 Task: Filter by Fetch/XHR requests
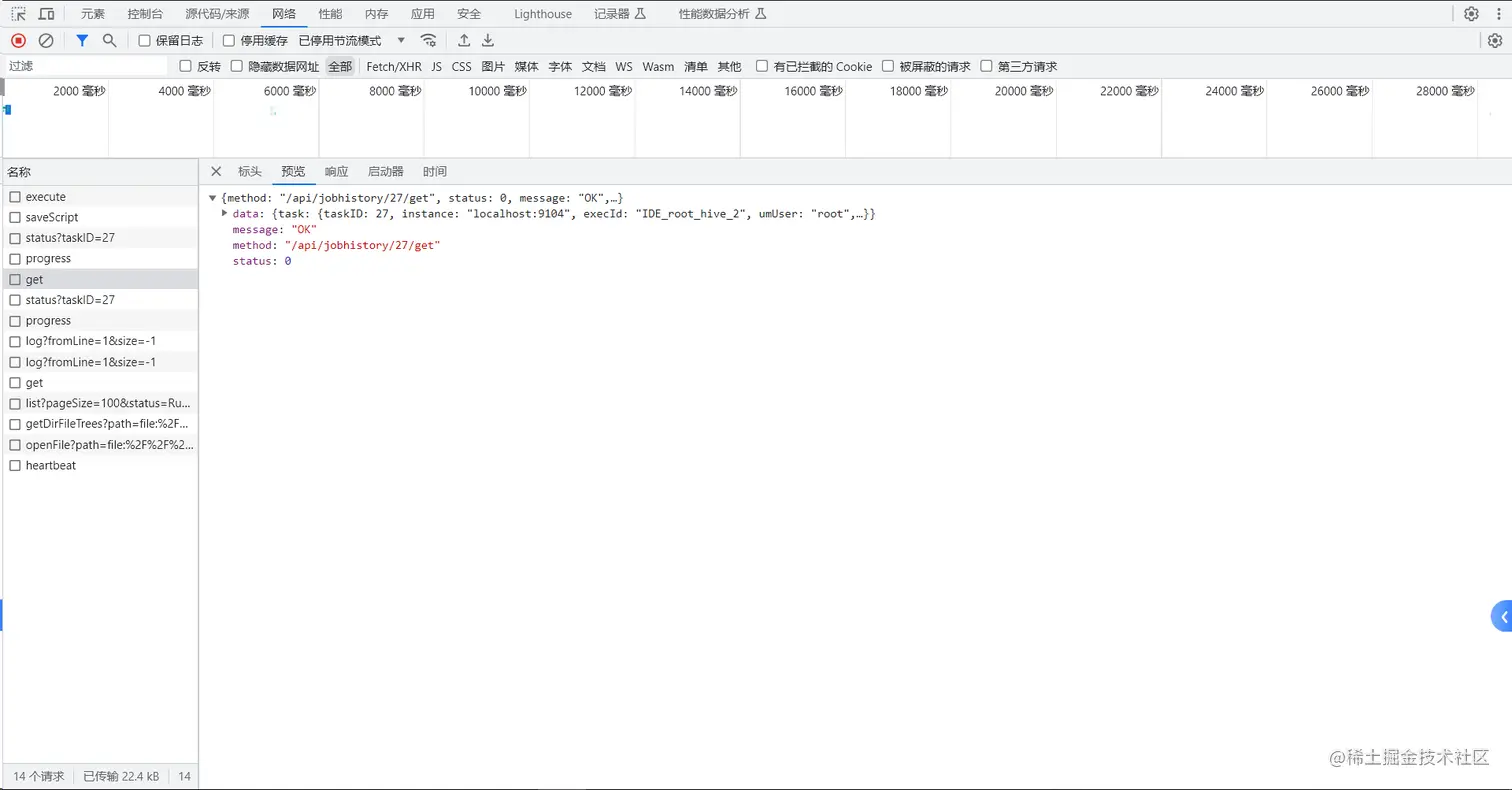394,66
